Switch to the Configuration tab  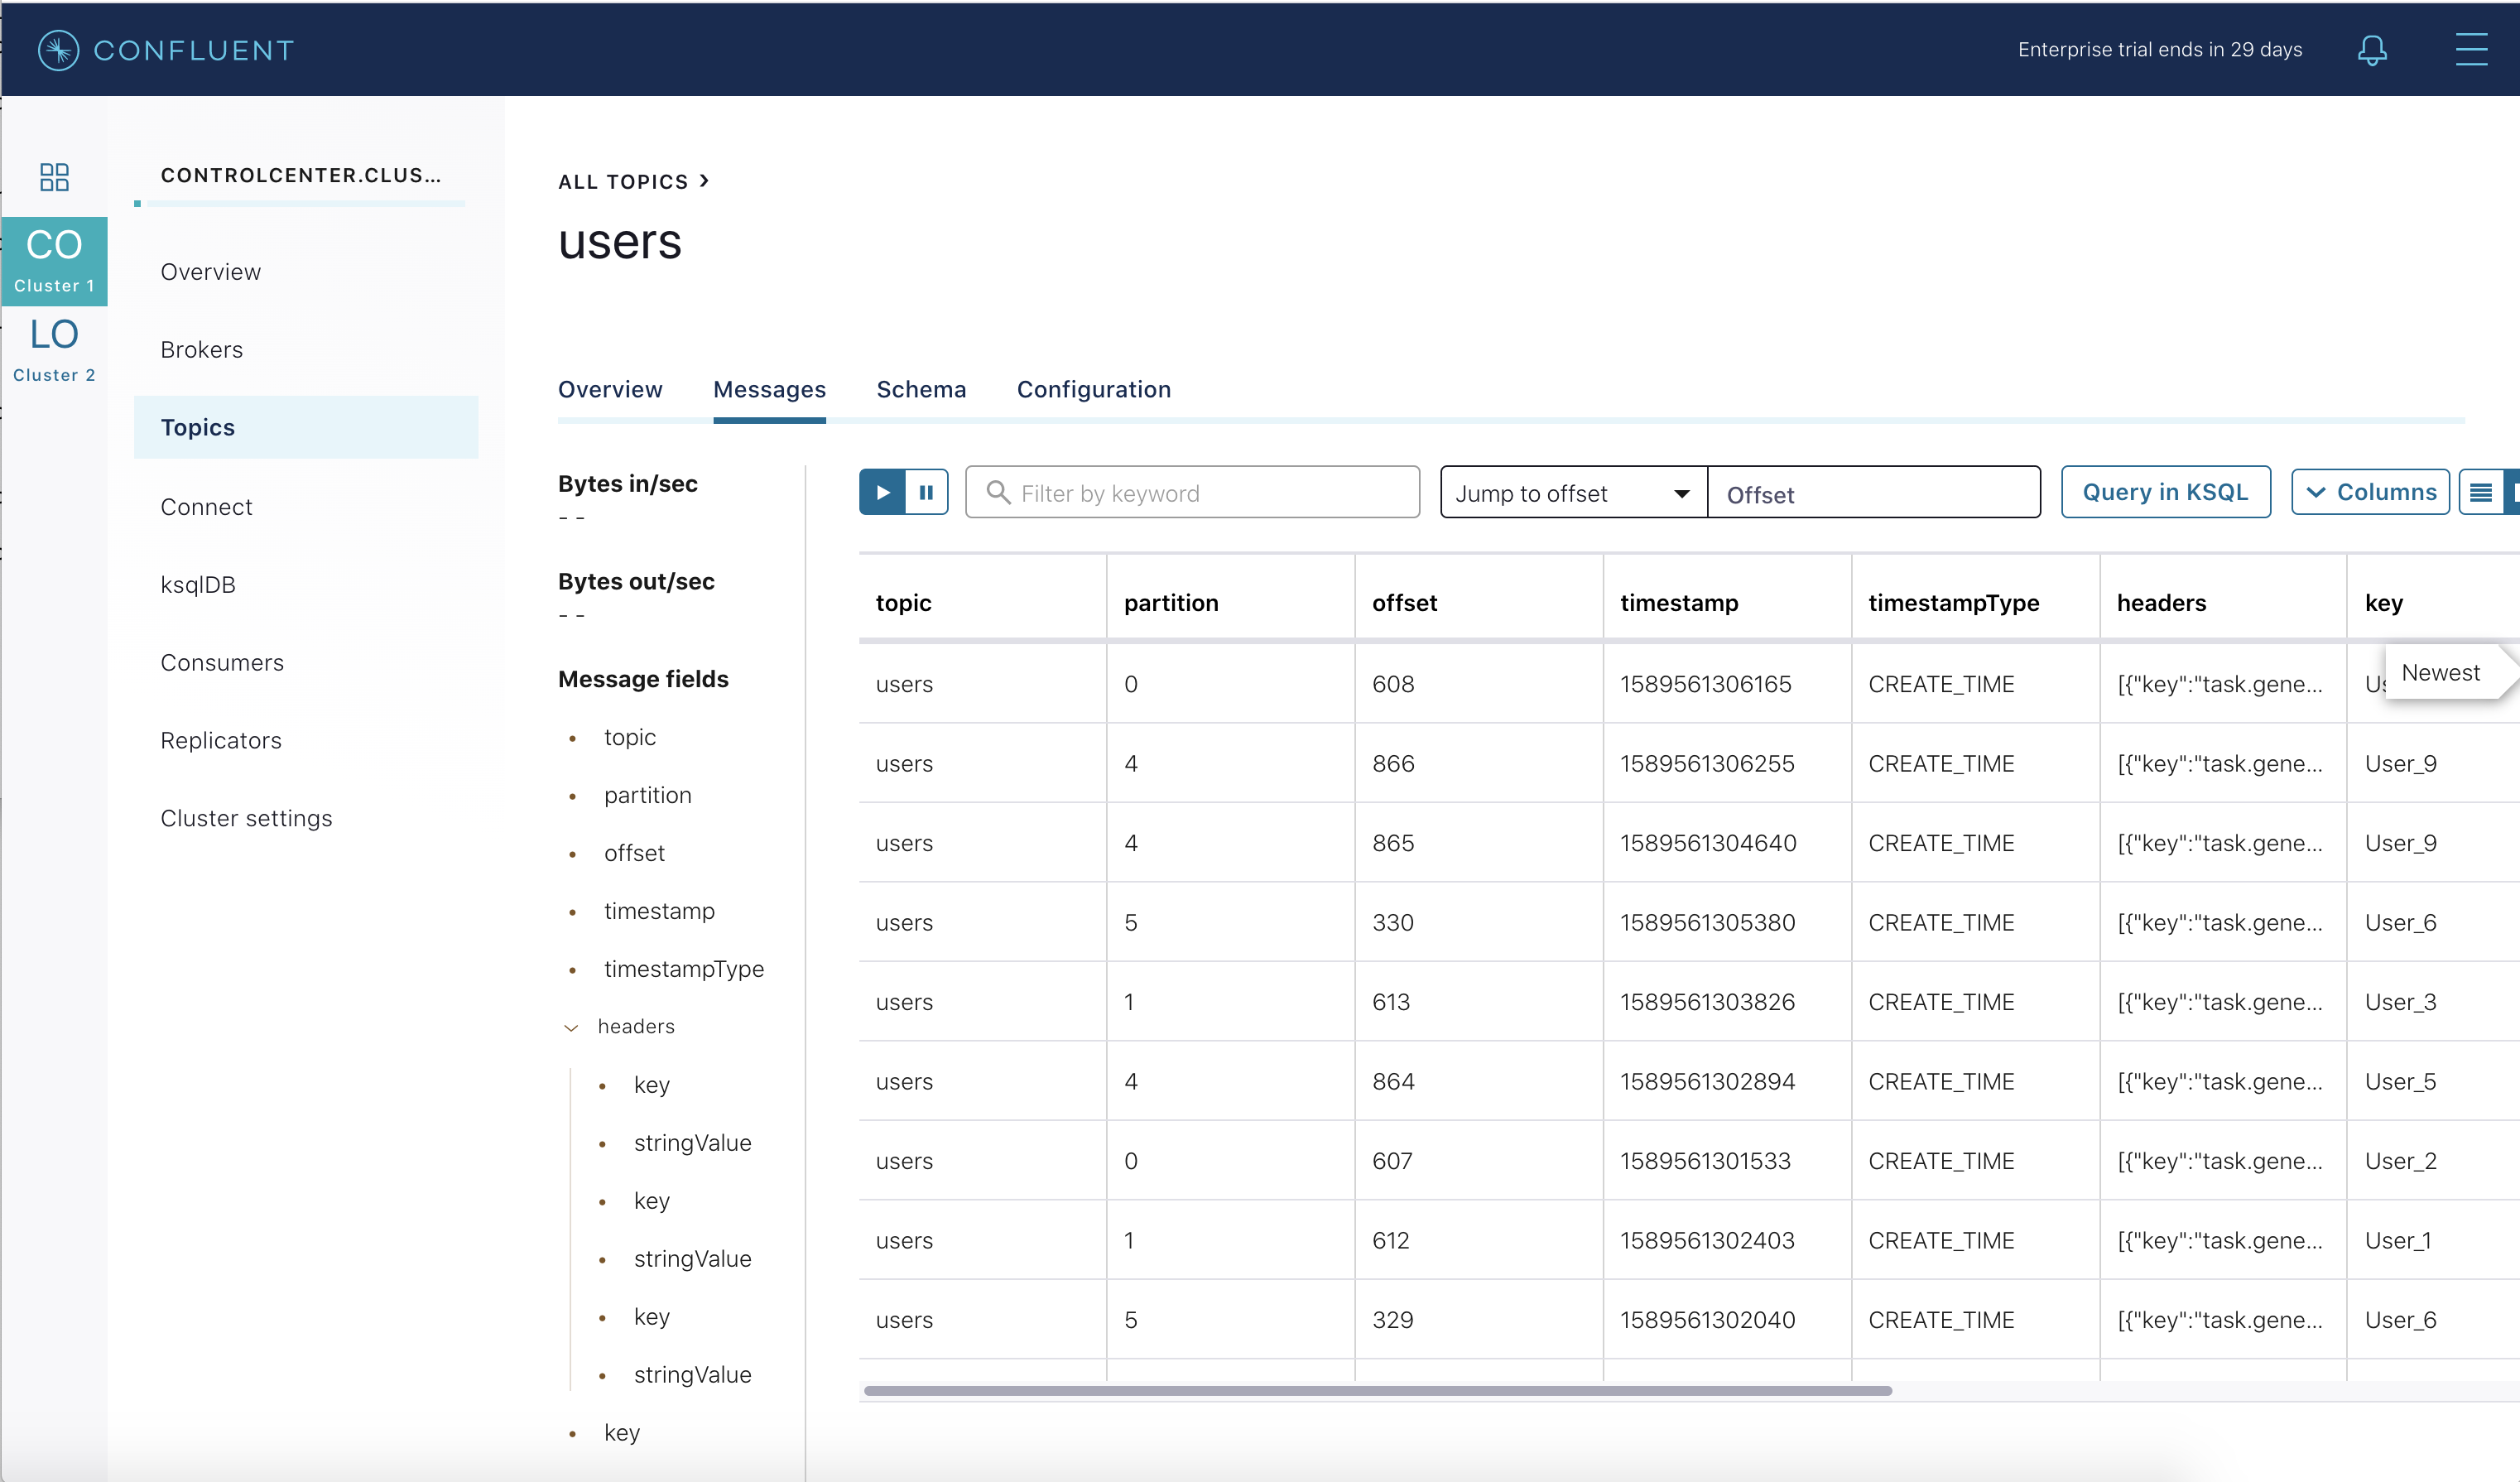click(1094, 389)
